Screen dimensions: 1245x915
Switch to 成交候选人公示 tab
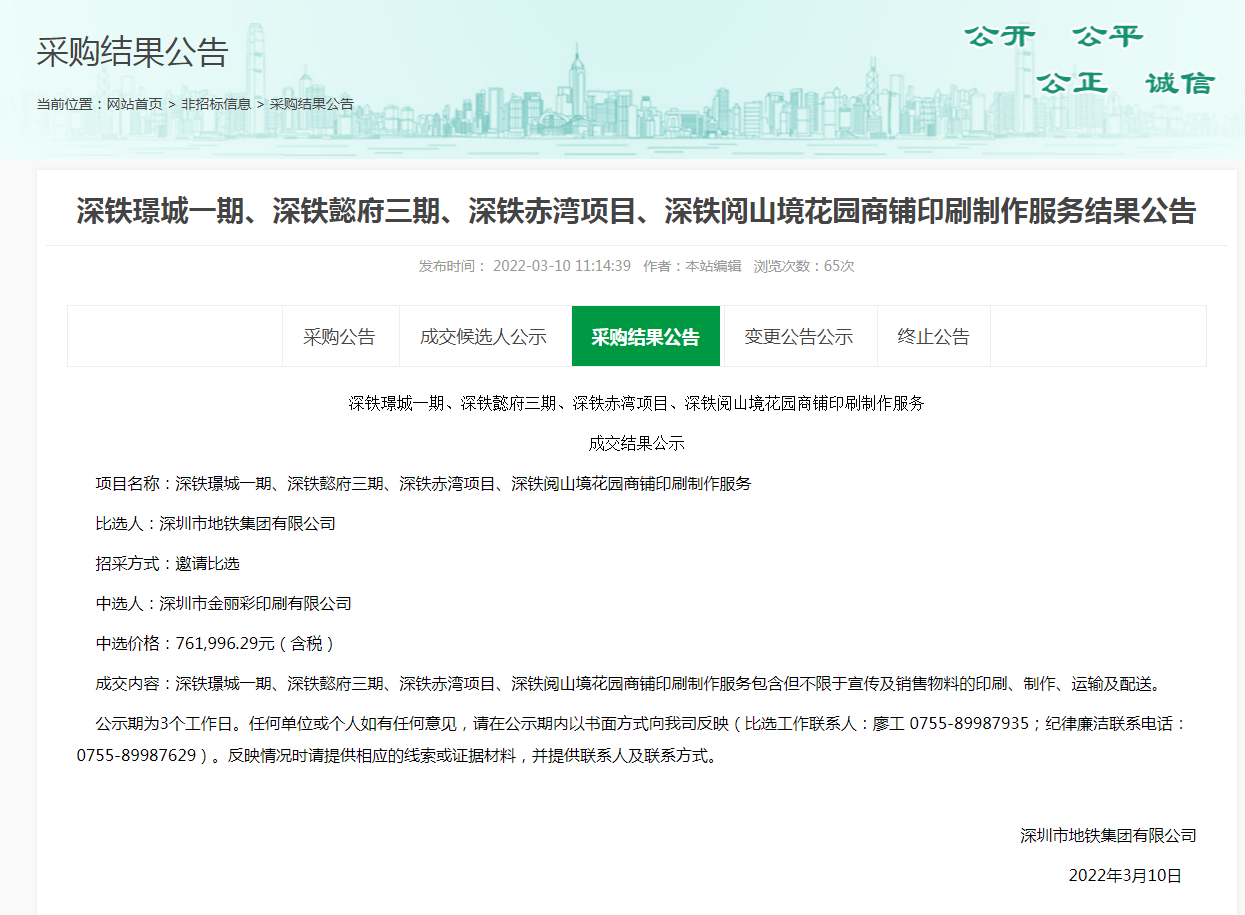point(484,336)
